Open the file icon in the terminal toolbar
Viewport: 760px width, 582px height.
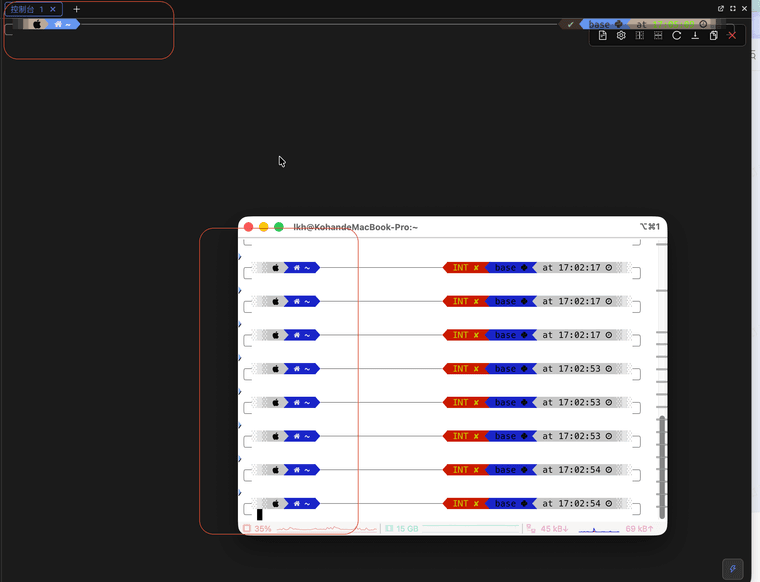pos(602,35)
